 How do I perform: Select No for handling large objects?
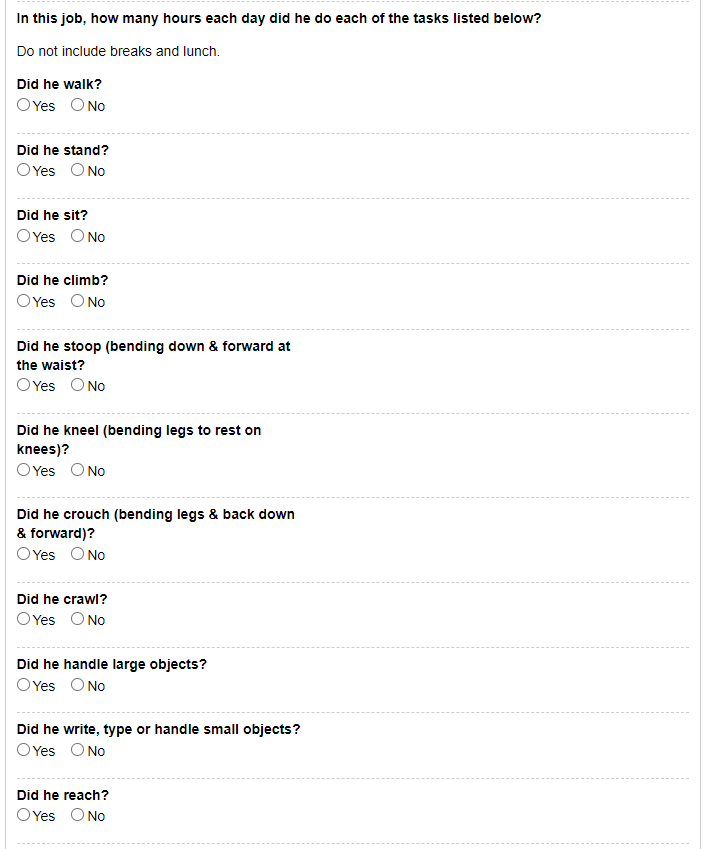click(77, 685)
